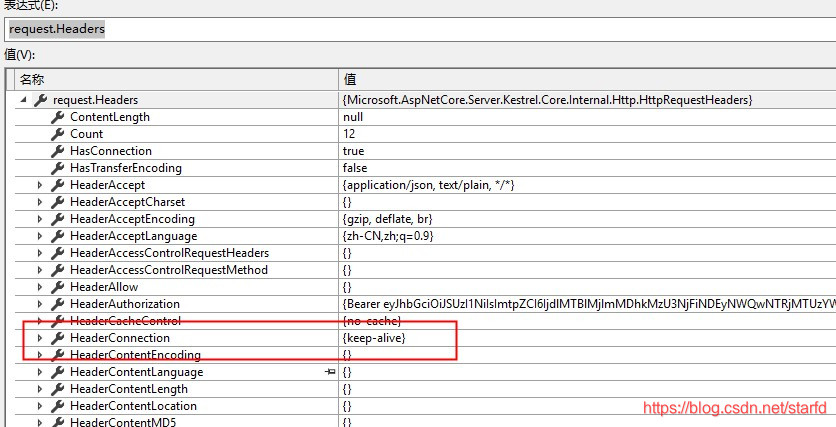The width and height of the screenshot is (836, 427).
Task: Click the wrench icon beside HeaderAllow
Action: 57,287
